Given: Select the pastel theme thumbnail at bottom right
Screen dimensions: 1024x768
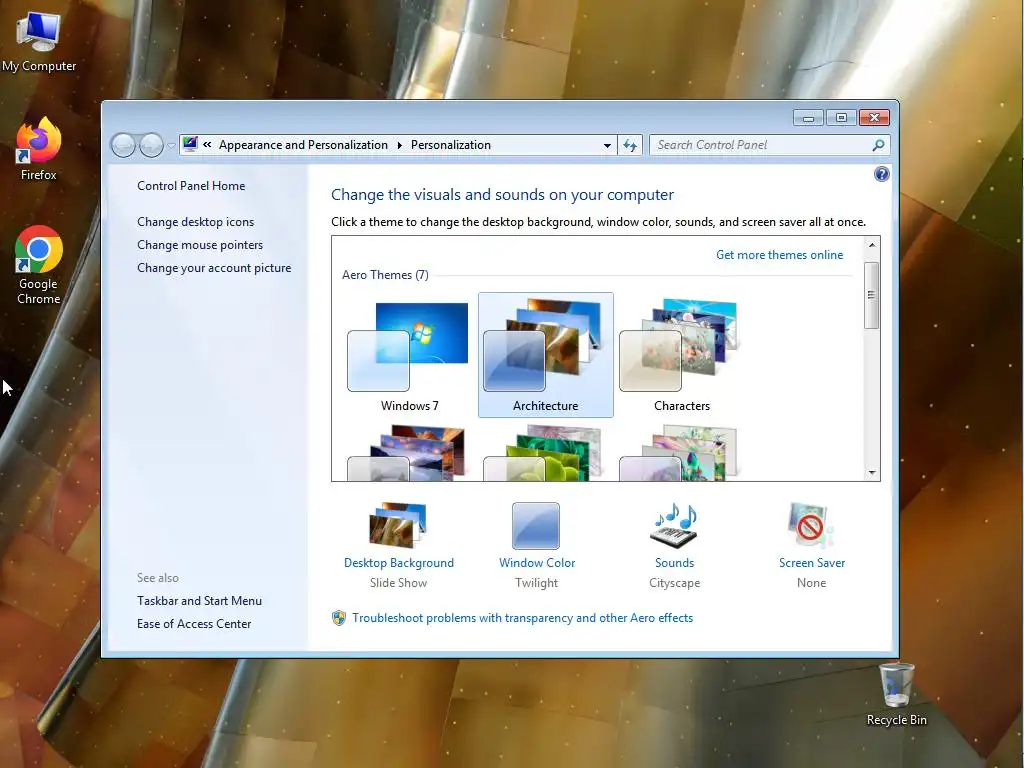Looking at the screenshot, I should (679, 453).
